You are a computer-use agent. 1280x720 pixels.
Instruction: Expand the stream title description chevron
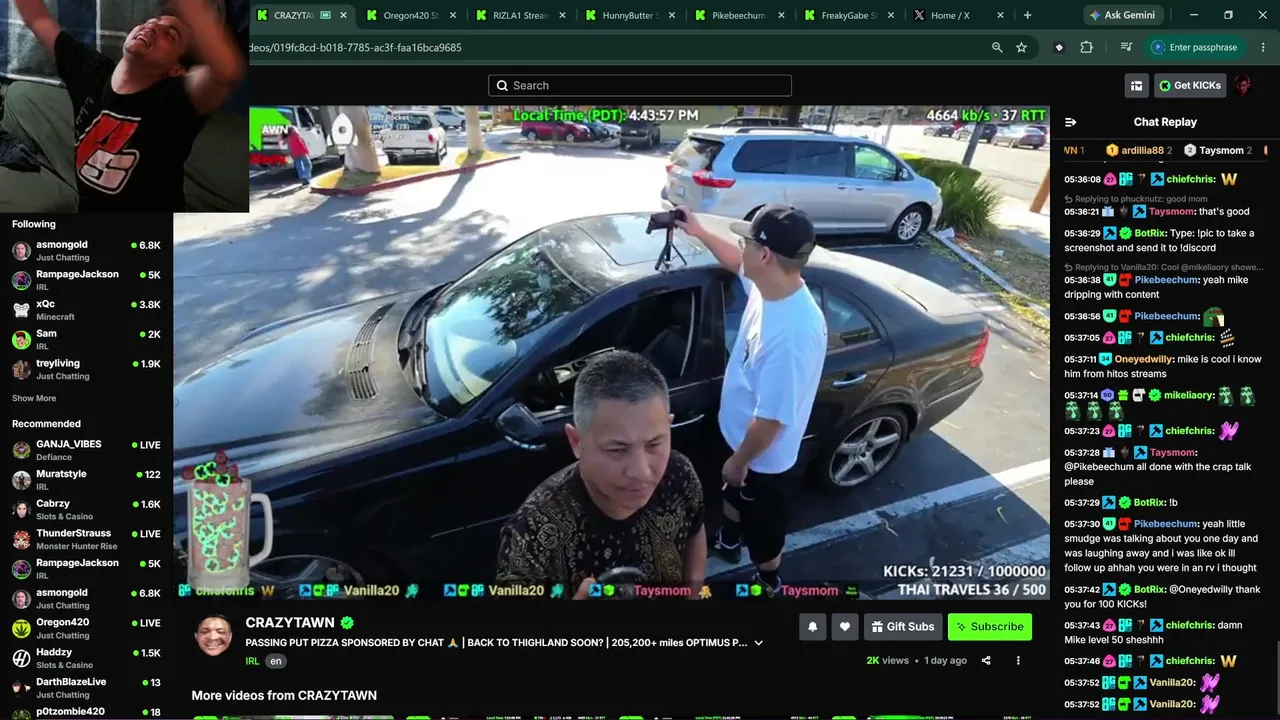click(759, 643)
